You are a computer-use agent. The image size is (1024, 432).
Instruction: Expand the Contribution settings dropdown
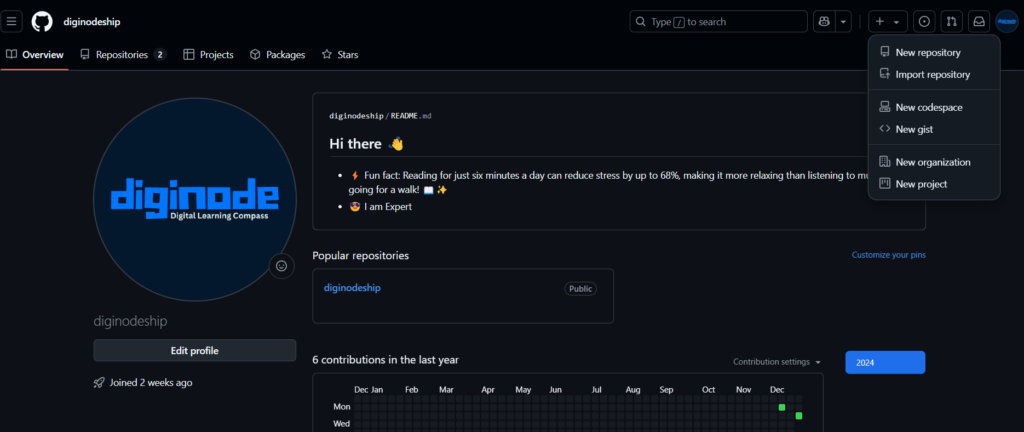(x=777, y=362)
